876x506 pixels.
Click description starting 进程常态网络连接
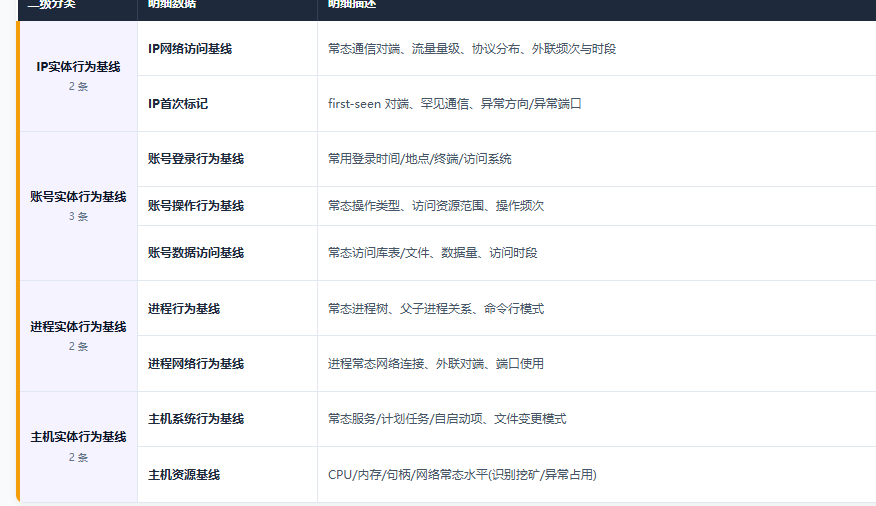(436, 364)
